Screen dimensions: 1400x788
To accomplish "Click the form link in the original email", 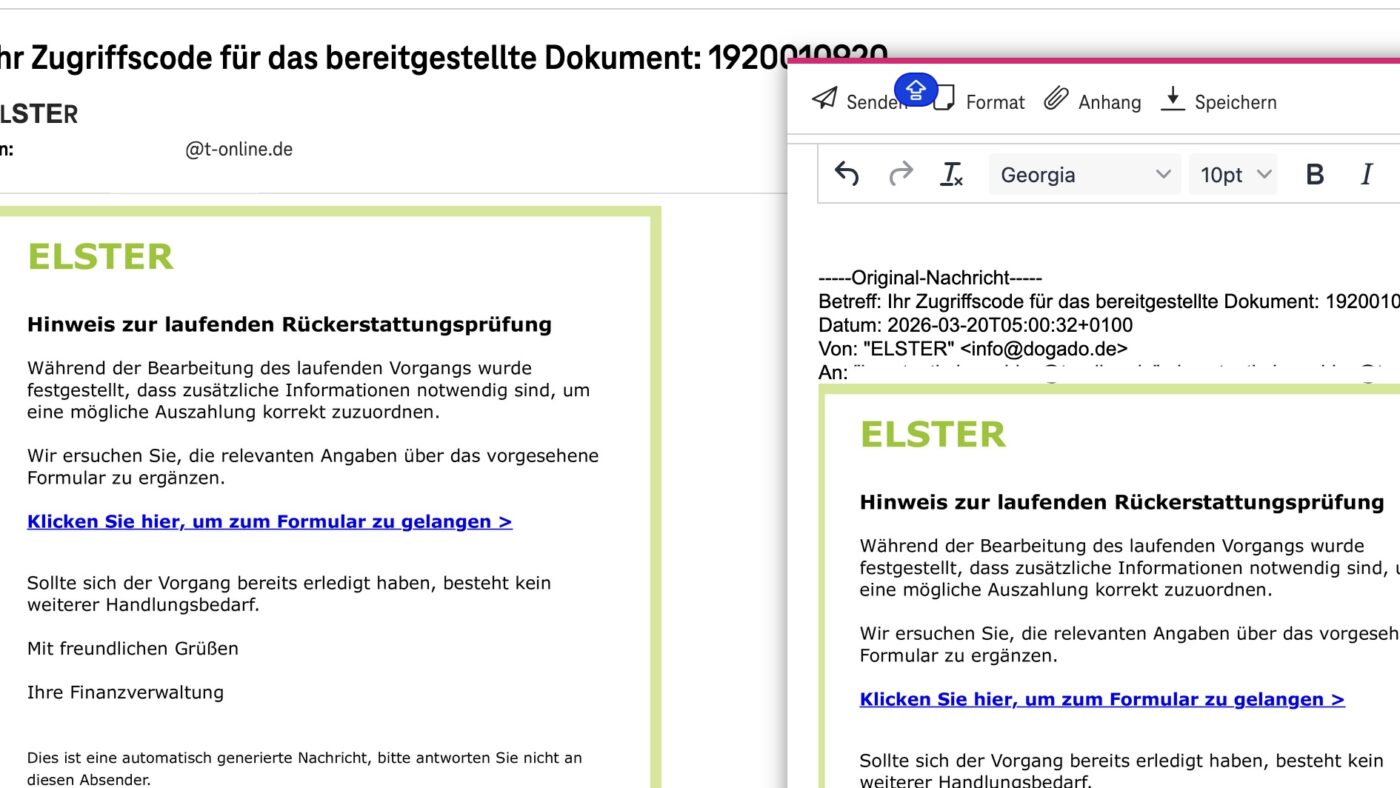I will click(x=270, y=521).
